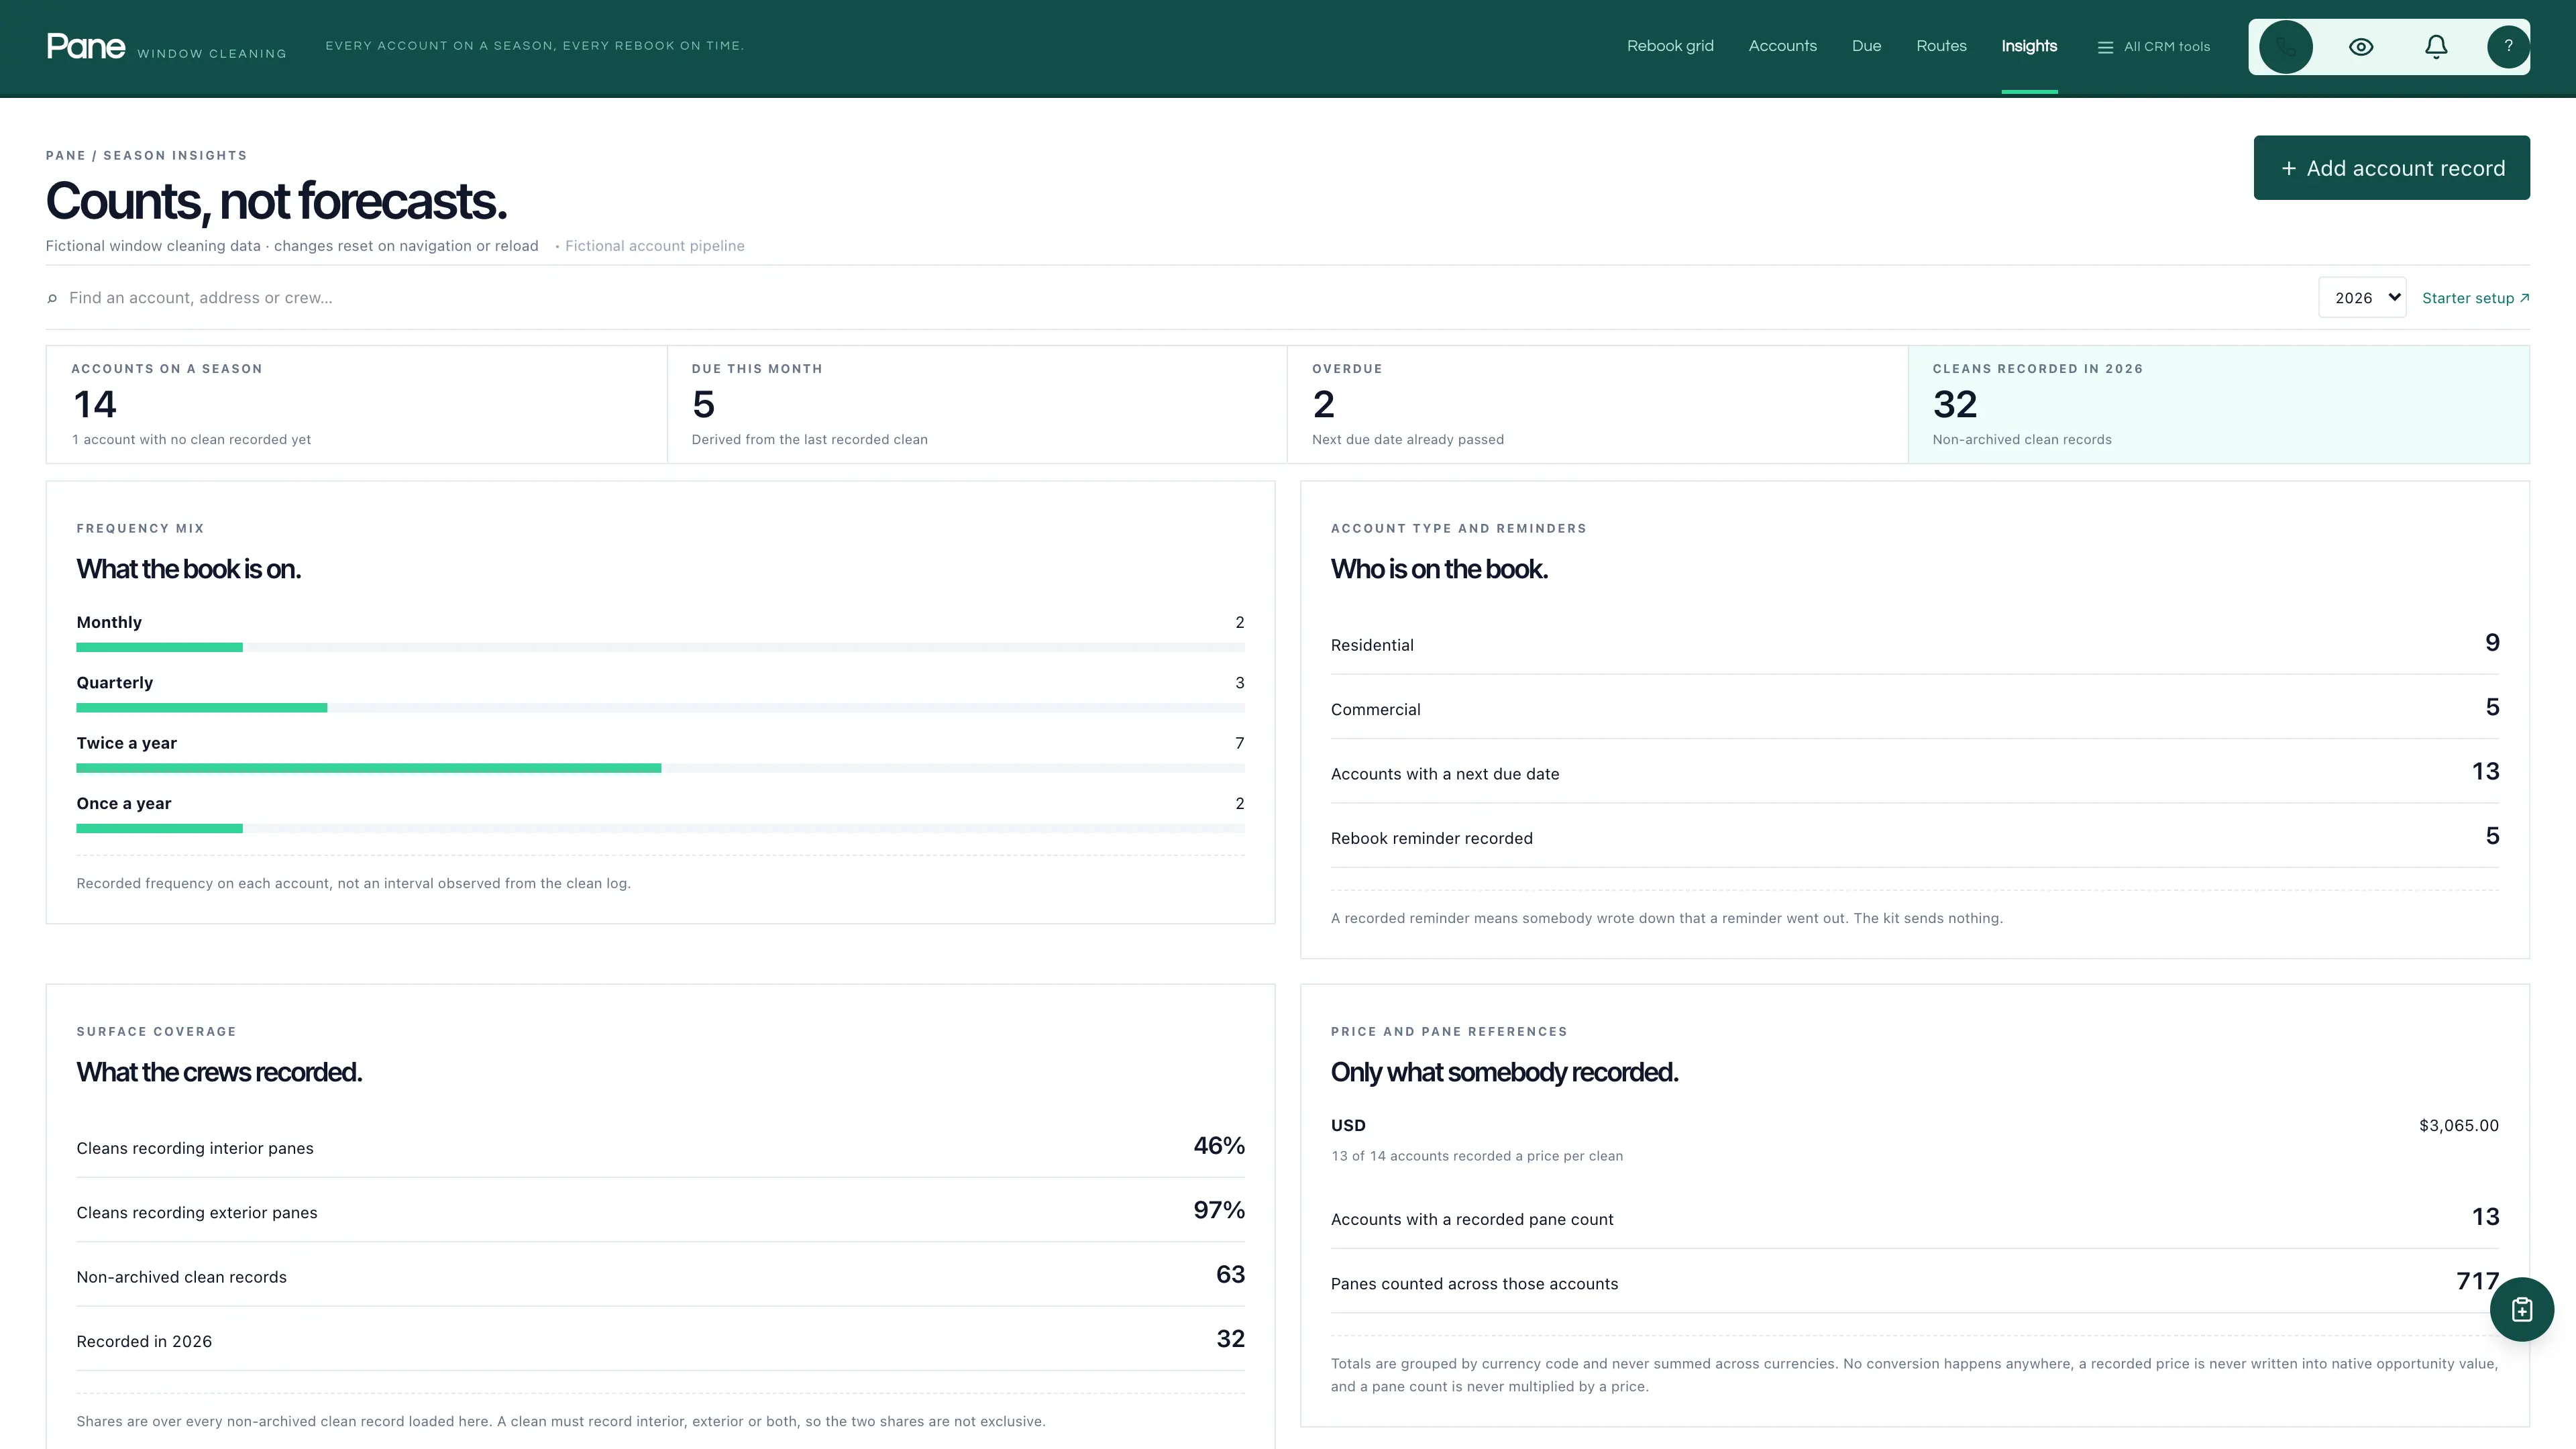
Task: Click the magnifier icon in search bar
Action: click(52, 298)
